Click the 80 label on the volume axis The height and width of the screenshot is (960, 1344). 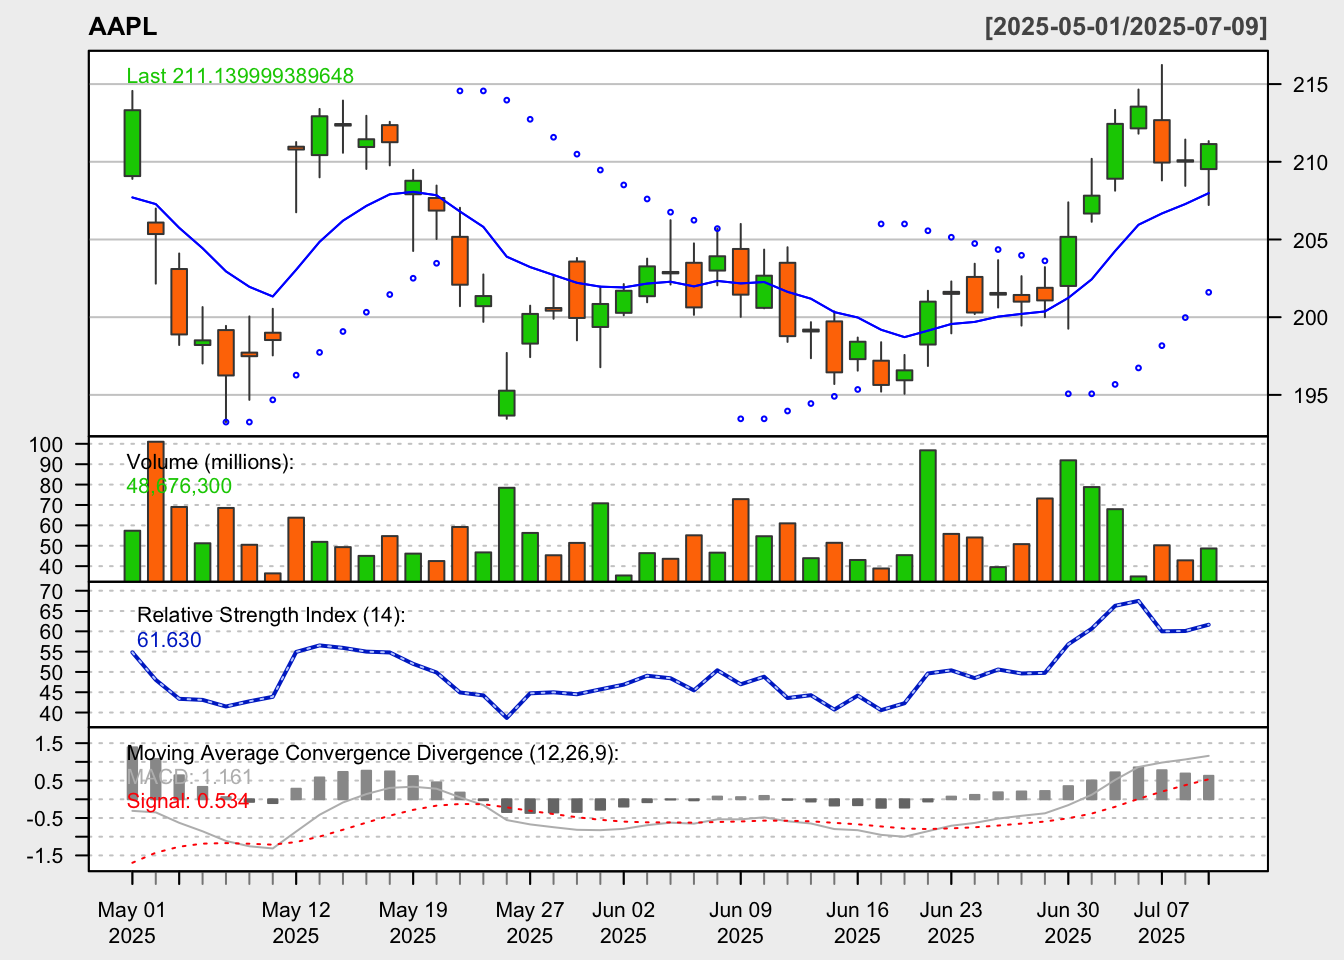coord(51,485)
